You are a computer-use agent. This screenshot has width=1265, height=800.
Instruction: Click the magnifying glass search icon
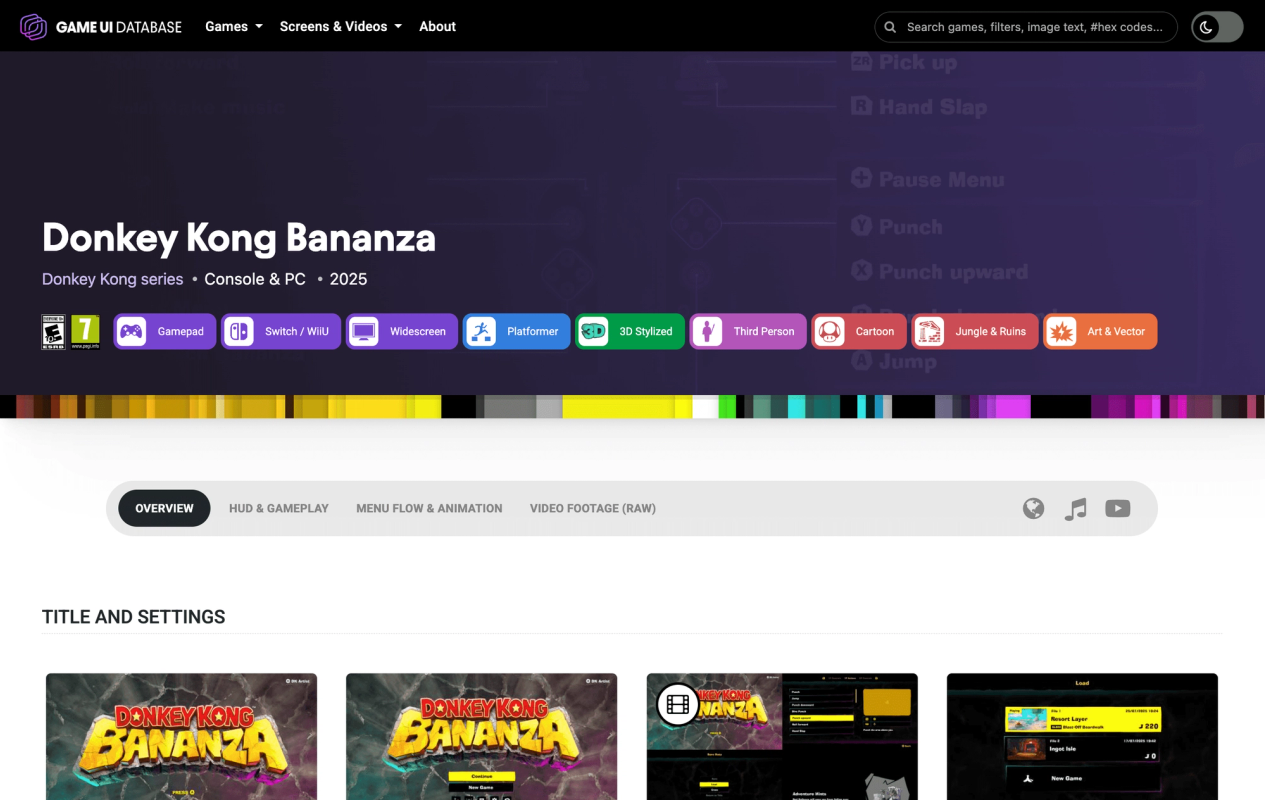click(890, 27)
